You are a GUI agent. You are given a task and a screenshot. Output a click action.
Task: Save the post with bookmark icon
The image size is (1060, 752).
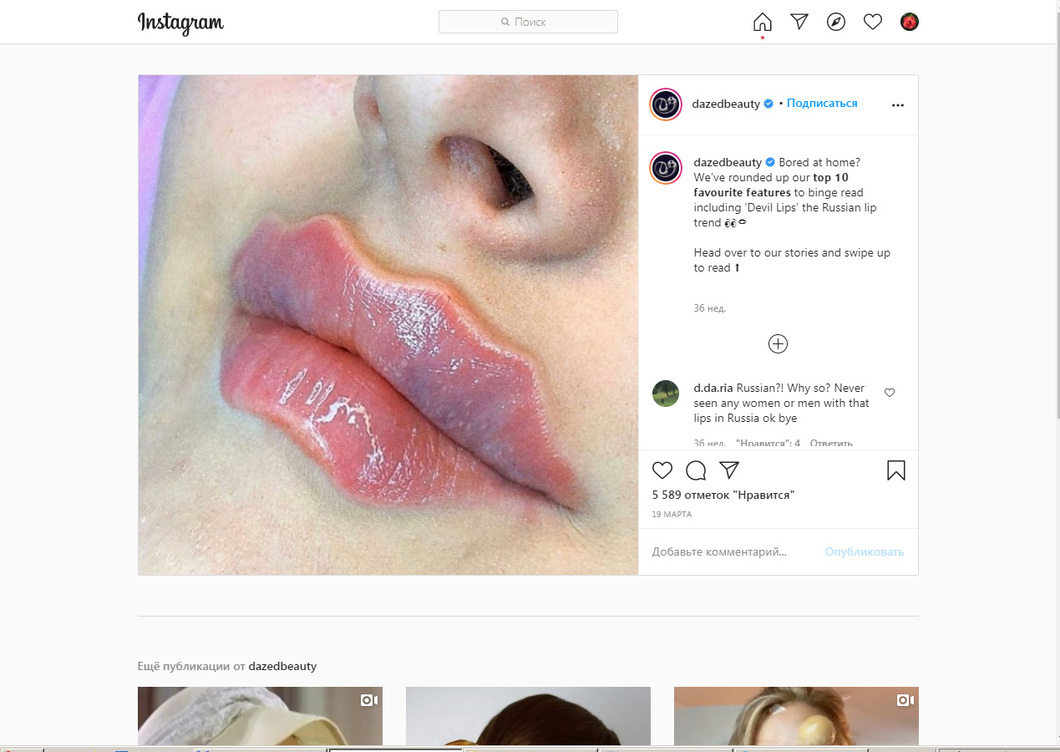pyautogui.click(x=896, y=470)
